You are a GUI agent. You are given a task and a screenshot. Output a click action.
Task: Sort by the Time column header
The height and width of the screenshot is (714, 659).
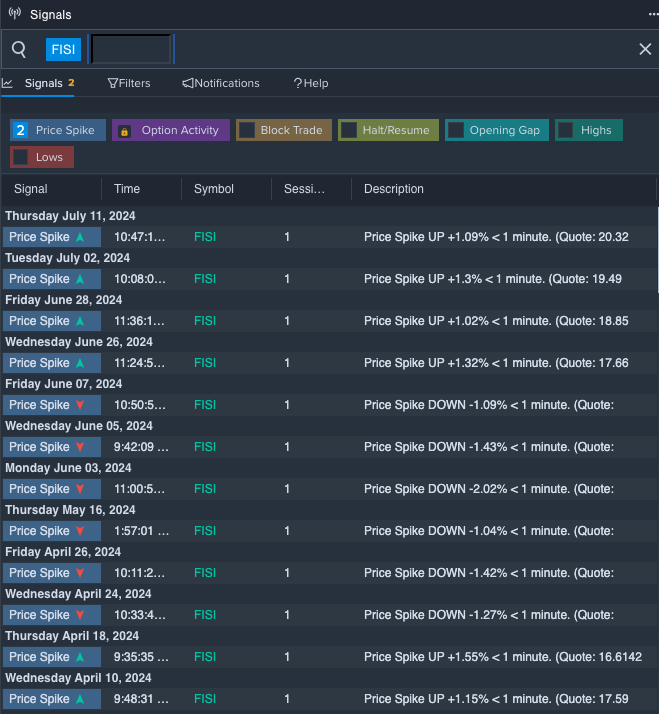(x=127, y=189)
